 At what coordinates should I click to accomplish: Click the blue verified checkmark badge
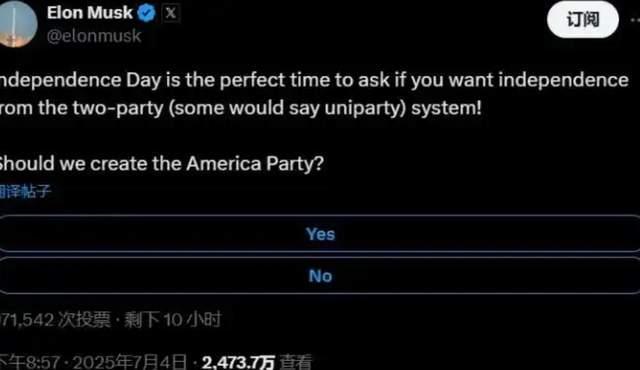coord(147,13)
